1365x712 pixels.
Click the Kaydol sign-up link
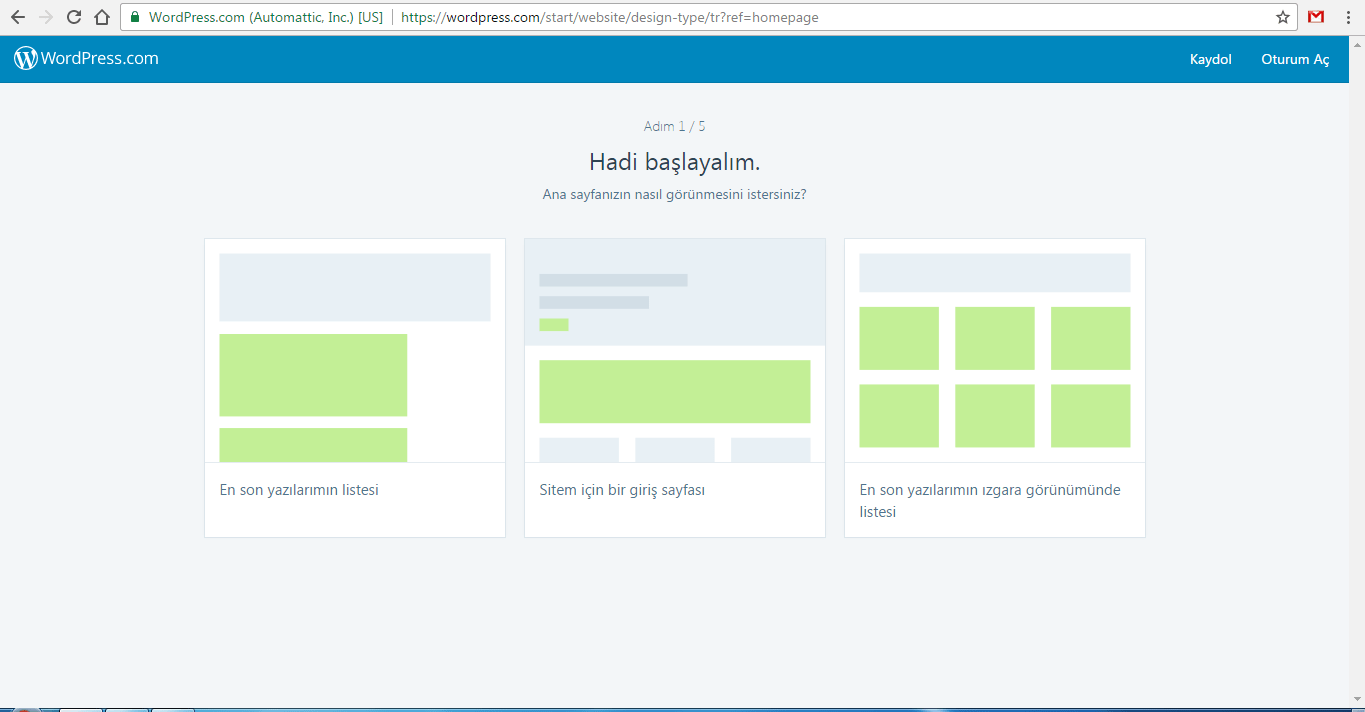(x=1210, y=59)
